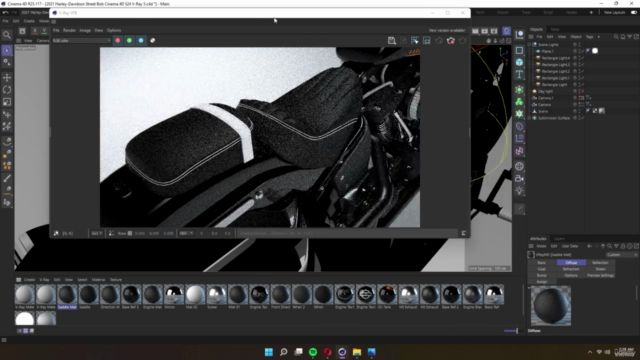
Task: Open the VFB color space dropdown in status bar
Action: pos(186,233)
